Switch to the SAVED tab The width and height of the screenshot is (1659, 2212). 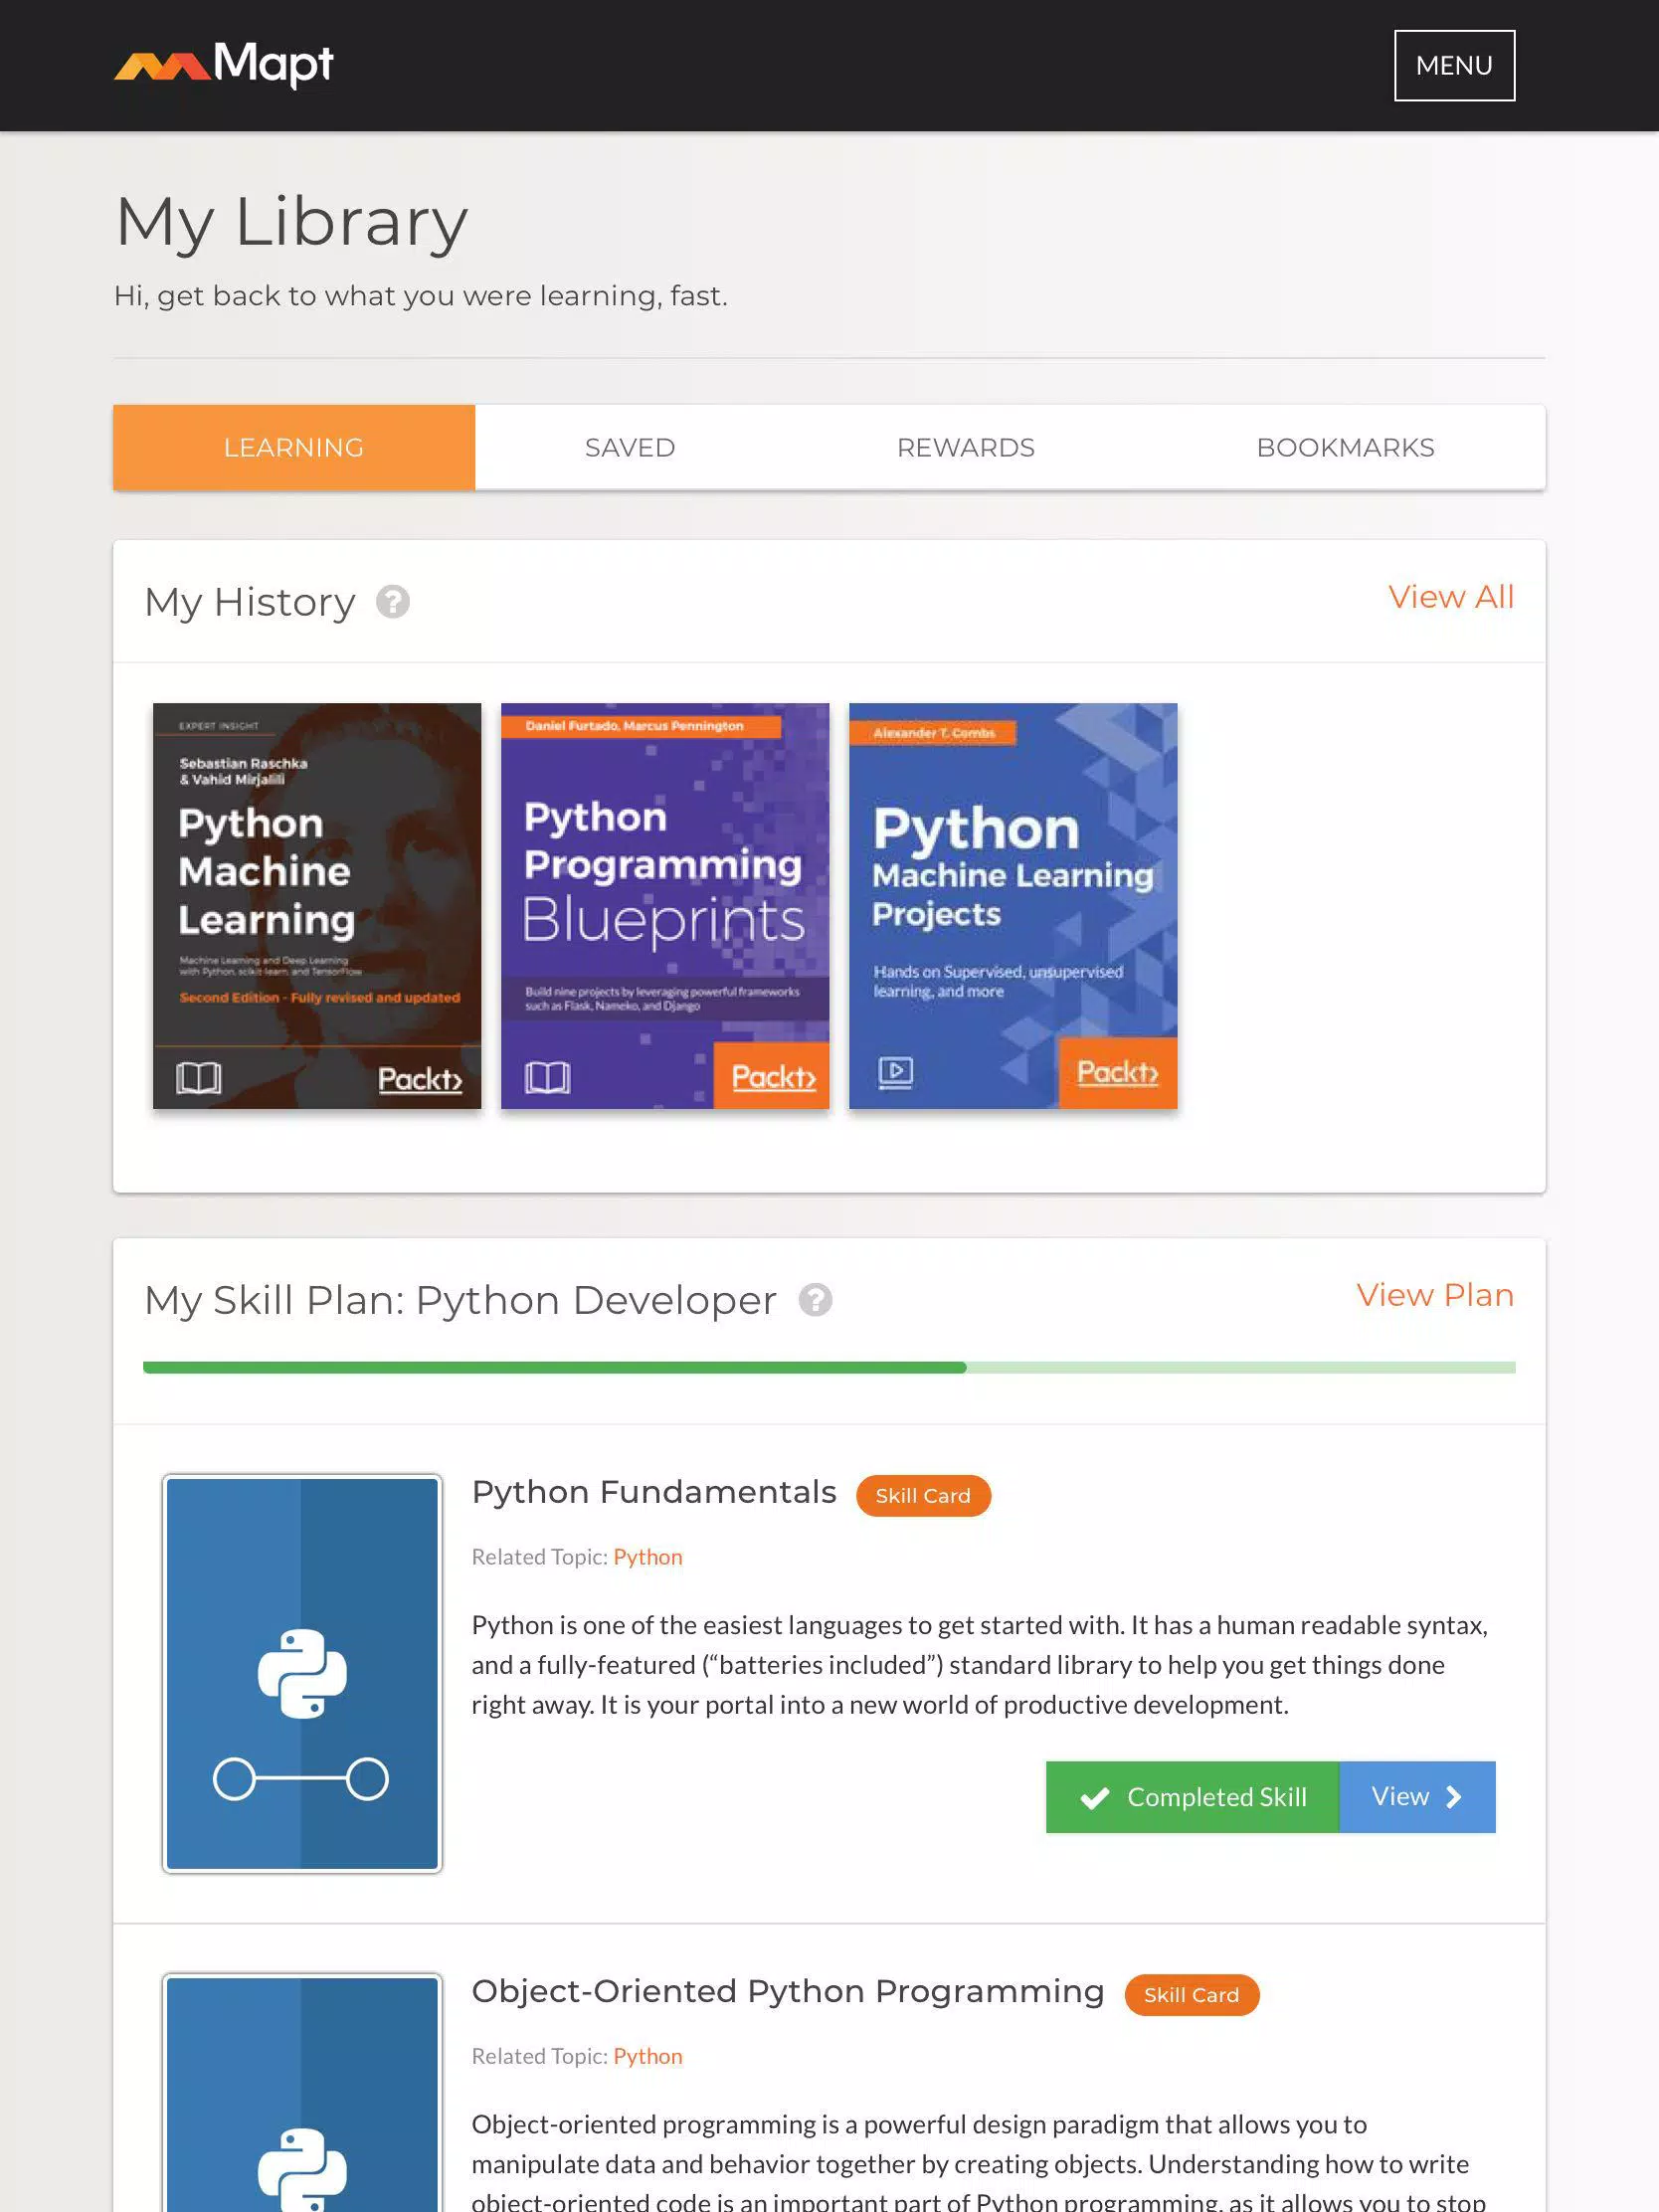point(630,447)
